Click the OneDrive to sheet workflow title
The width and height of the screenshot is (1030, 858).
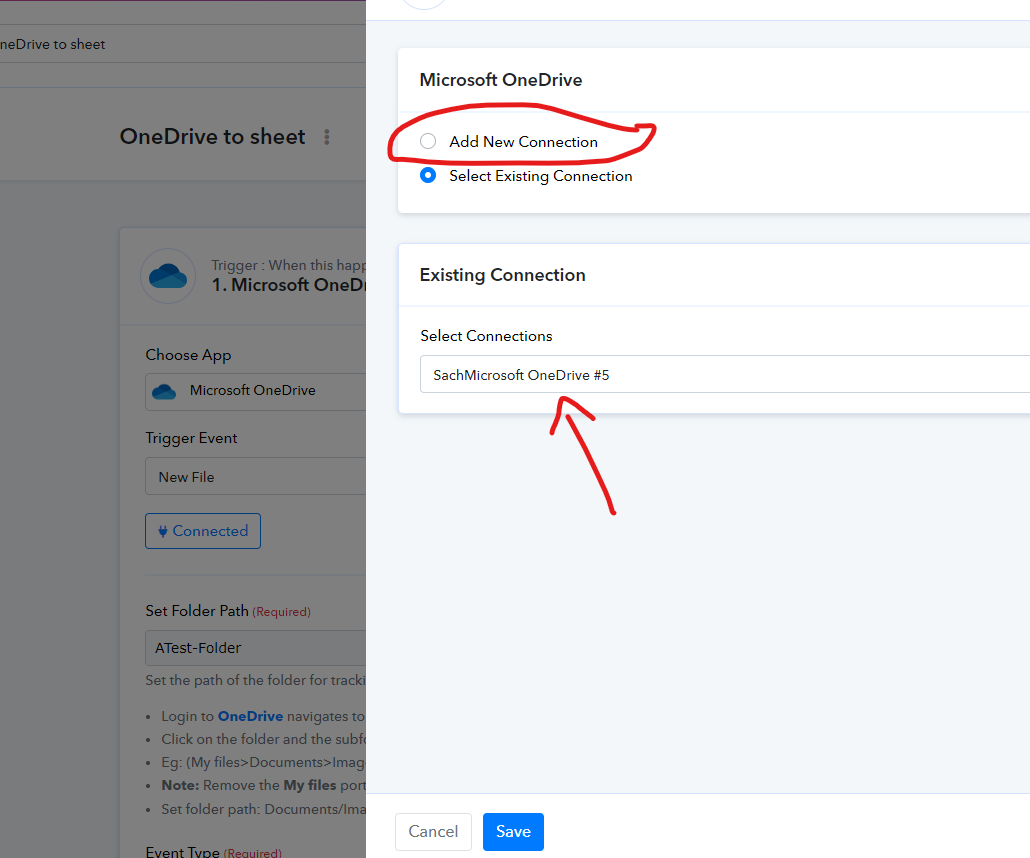(x=212, y=137)
